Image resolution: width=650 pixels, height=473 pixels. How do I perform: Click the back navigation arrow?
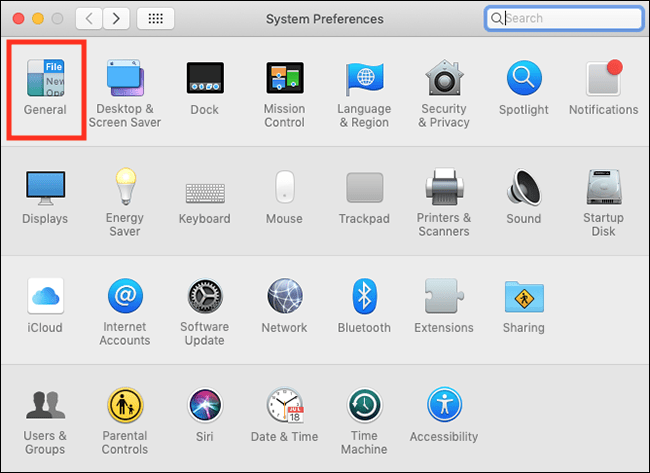[89, 18]
